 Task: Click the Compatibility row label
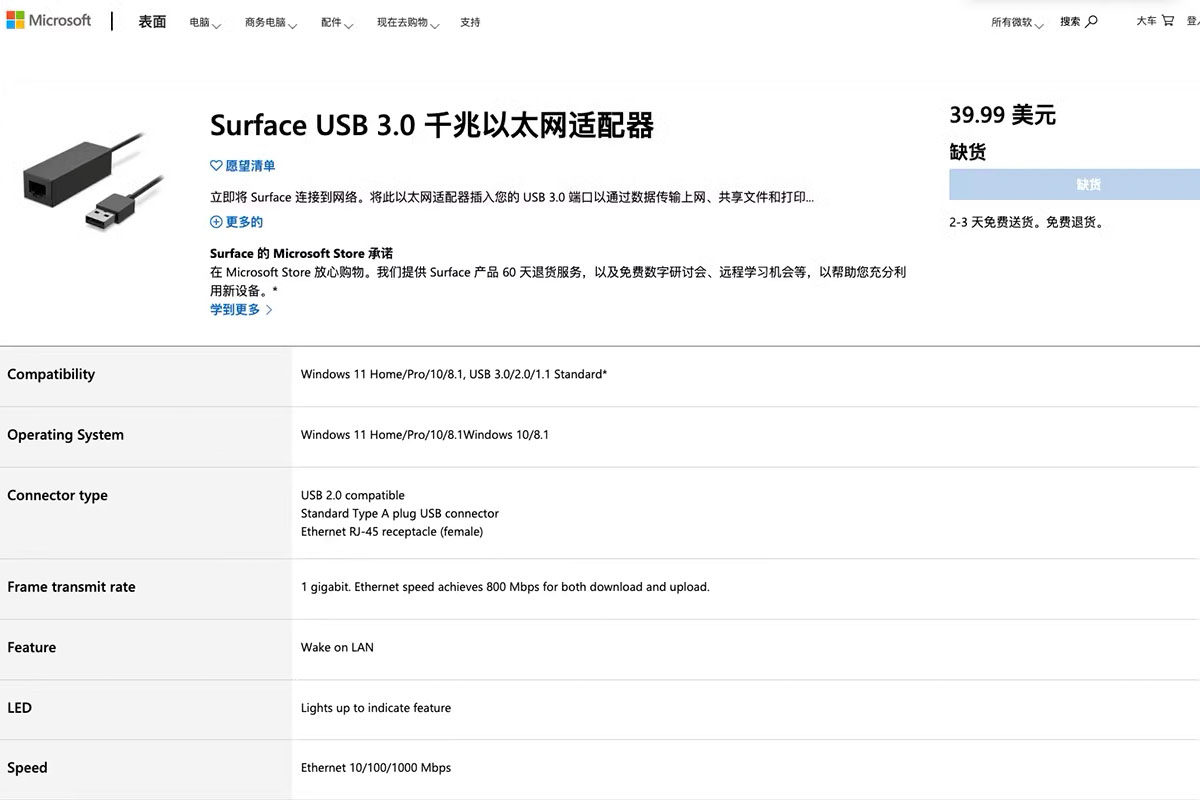click(x=51, y=374)
